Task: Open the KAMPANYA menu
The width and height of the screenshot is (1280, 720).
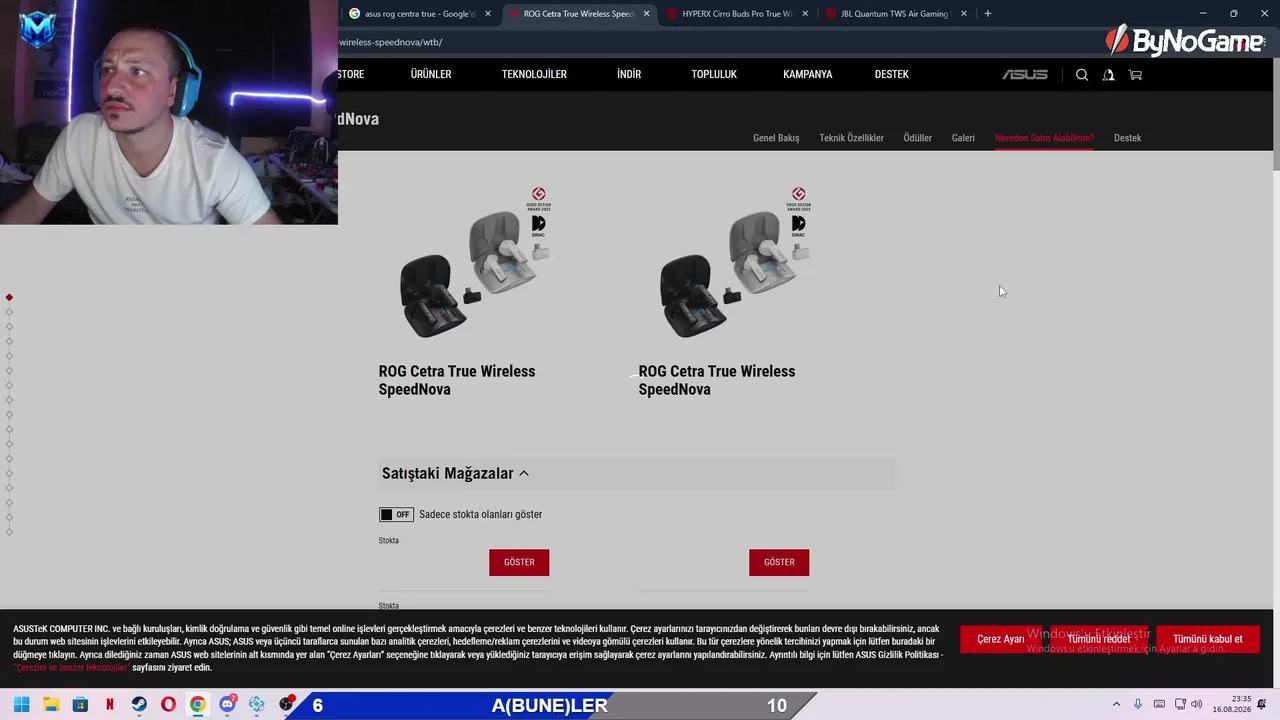Action: pyautogui.click(x=808, y=75)
